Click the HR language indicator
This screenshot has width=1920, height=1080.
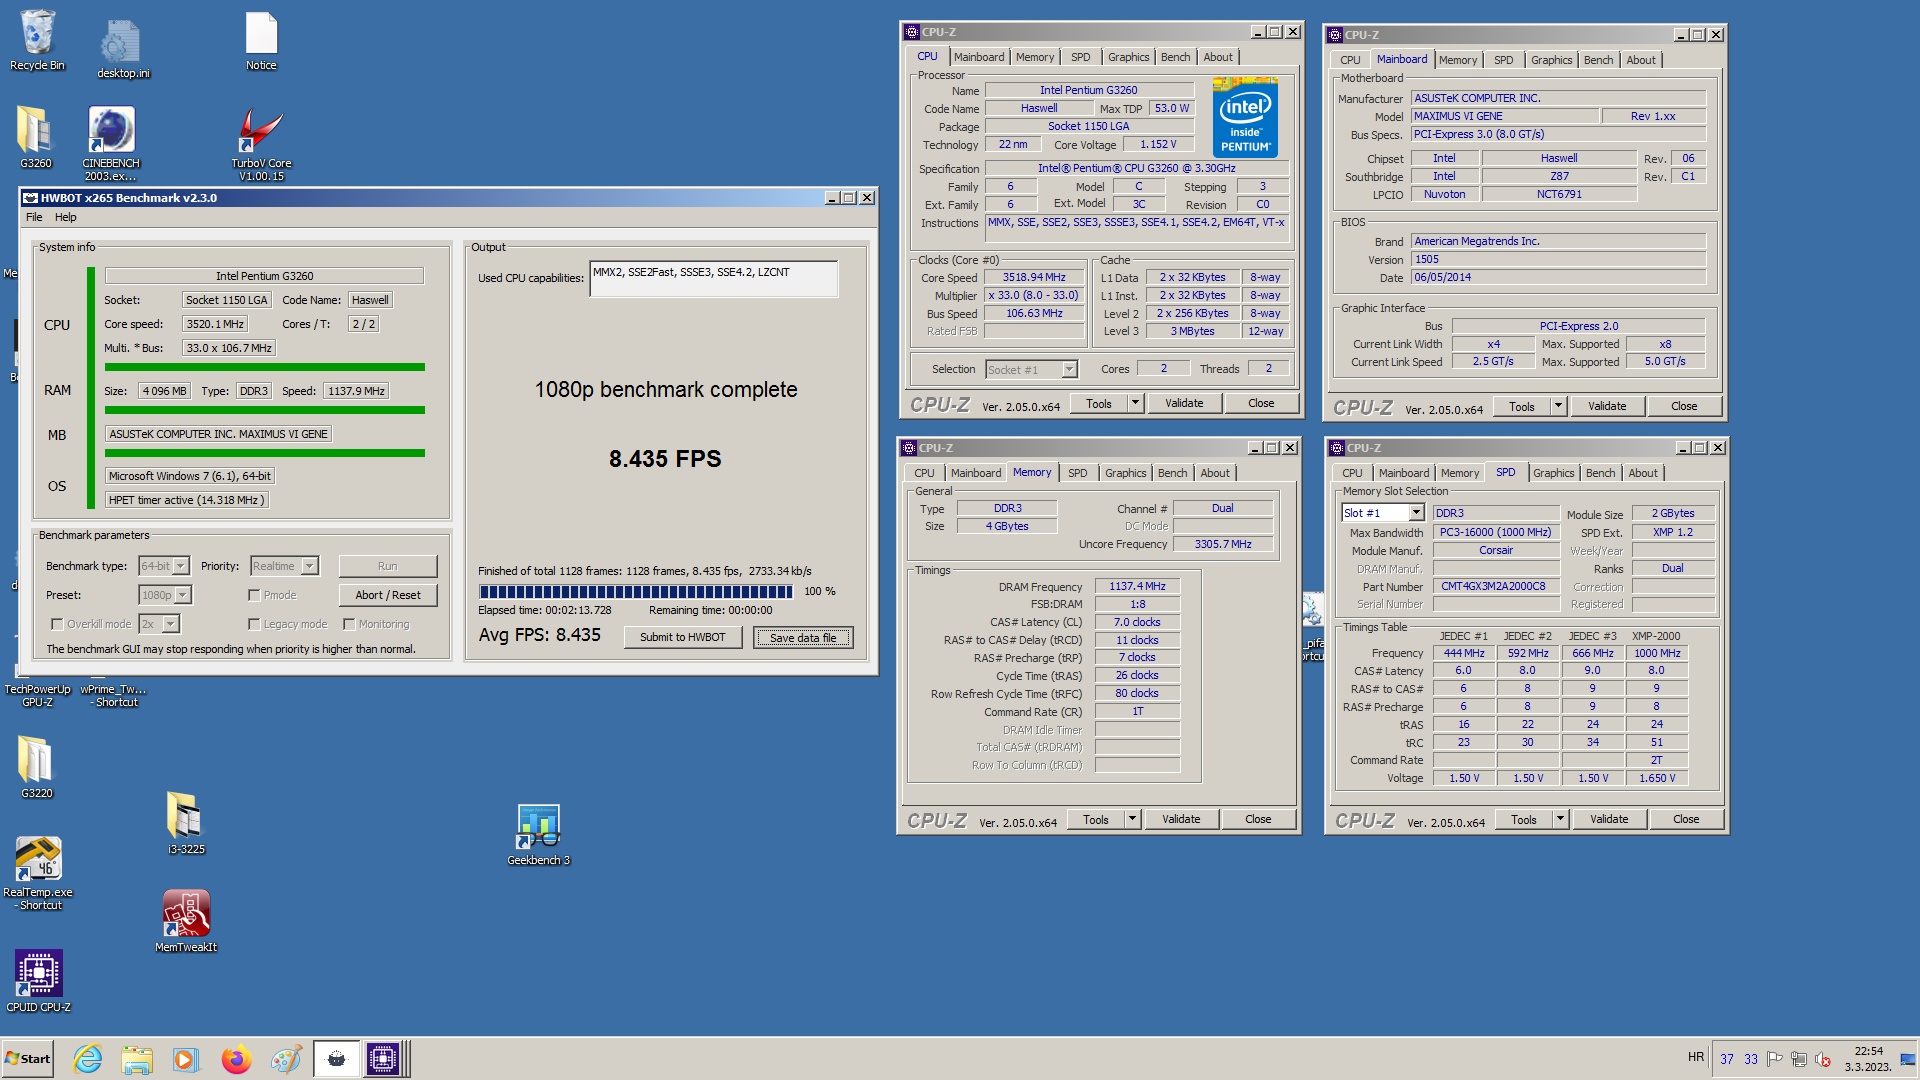click(1696, 1057)
